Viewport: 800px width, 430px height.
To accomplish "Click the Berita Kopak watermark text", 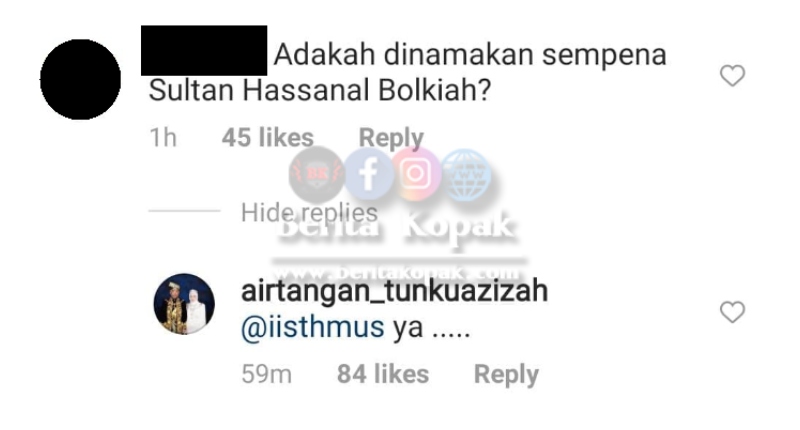I will [x=397, y=226].
